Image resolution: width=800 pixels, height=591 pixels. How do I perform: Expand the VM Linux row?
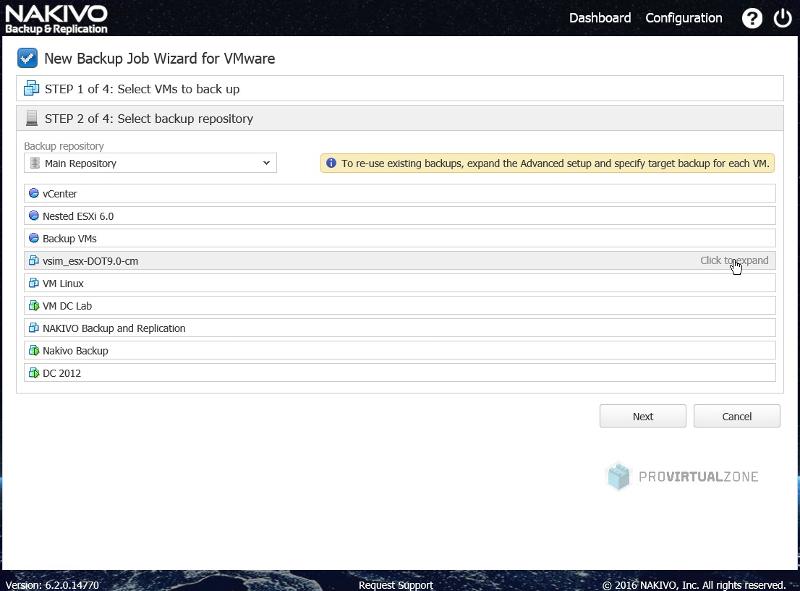coord(399,283)
